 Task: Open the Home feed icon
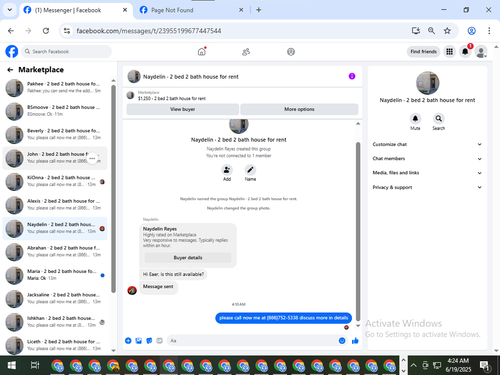(202, 52)
